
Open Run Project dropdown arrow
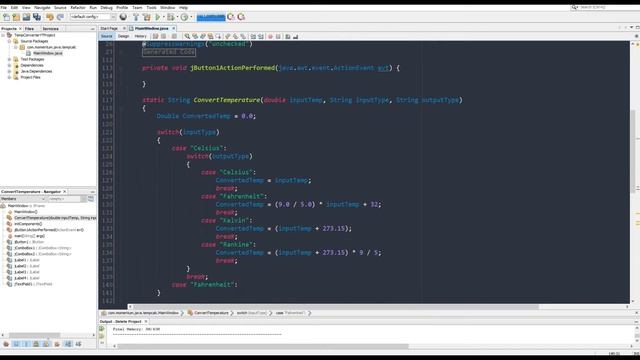[x=164, y=17]
